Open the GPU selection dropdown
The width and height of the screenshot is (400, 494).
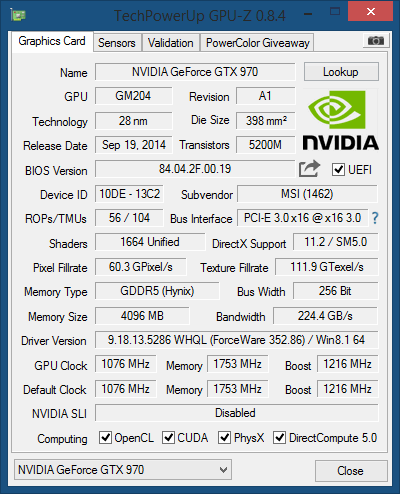tap(123, 470)
